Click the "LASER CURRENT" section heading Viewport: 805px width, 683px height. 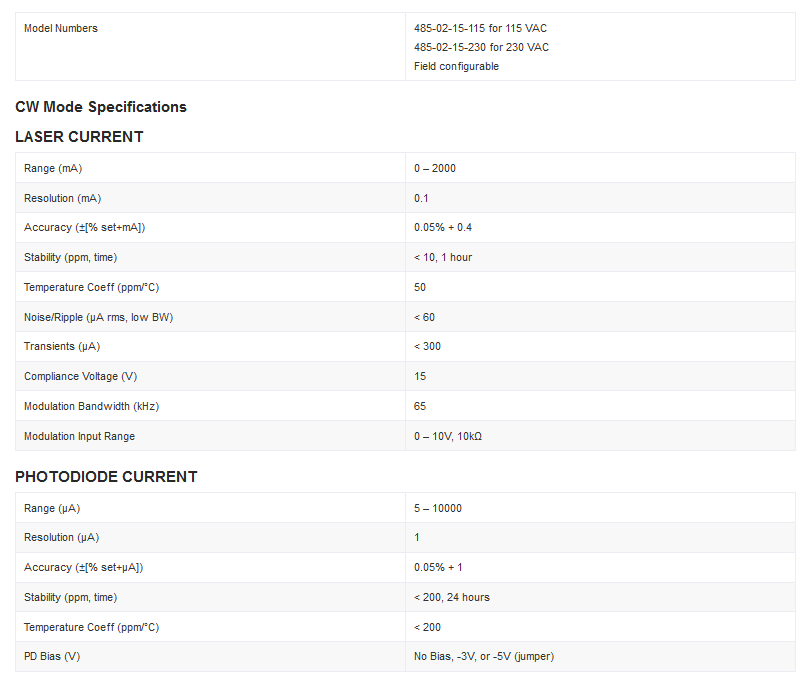79,137
